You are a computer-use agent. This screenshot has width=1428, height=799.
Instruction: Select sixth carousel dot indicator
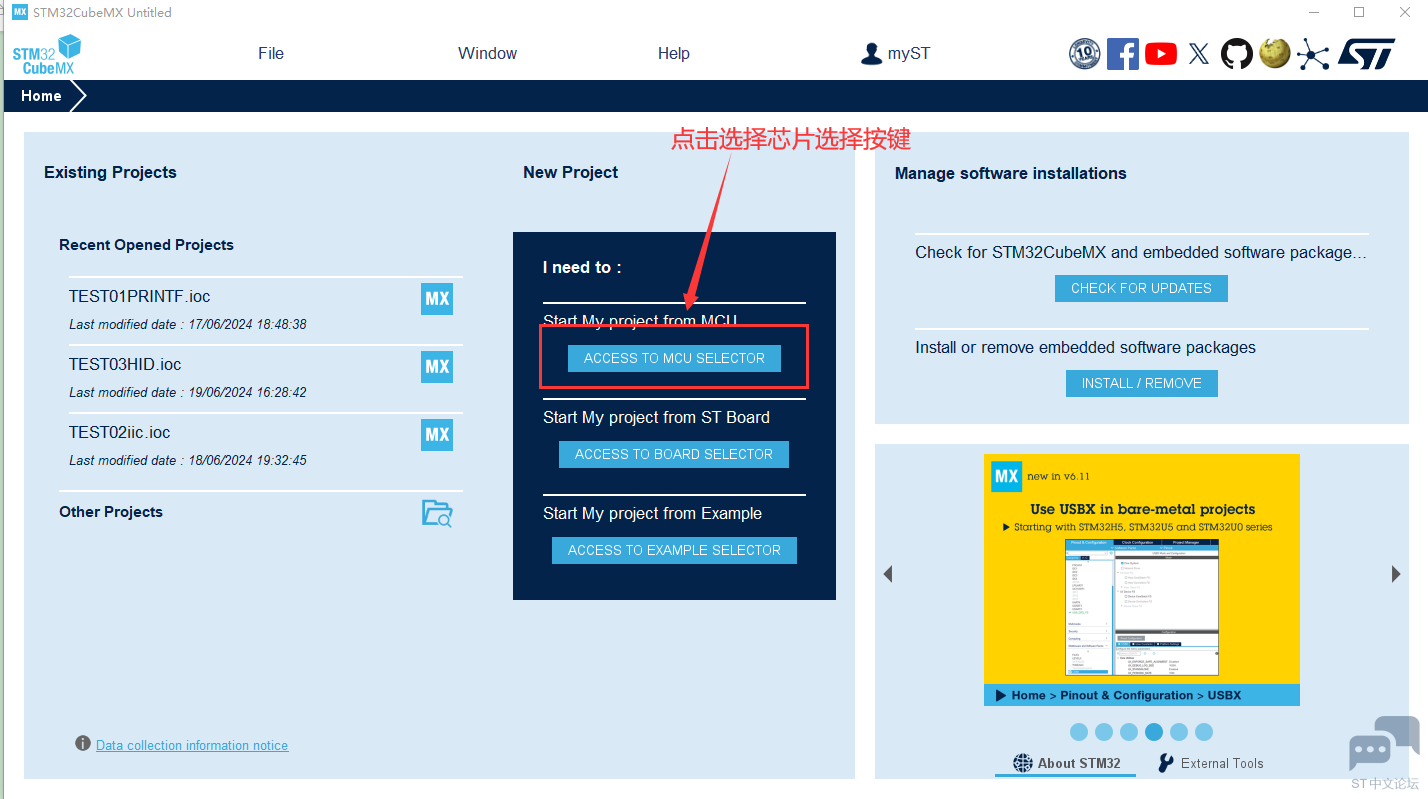click(1204, 732)
